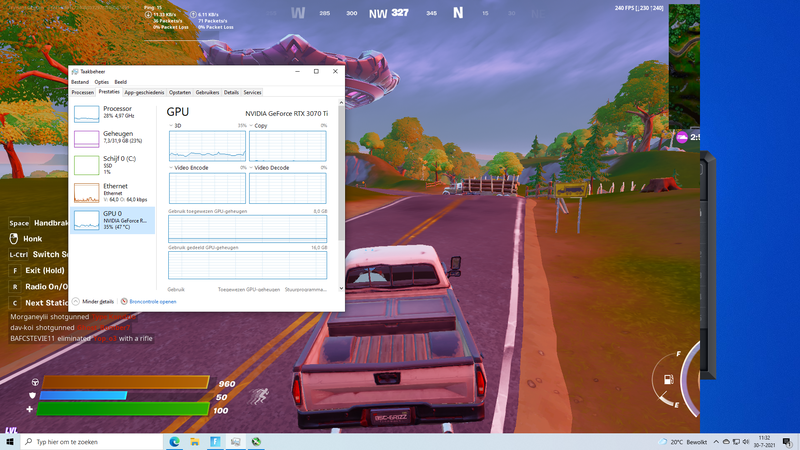This screenshot has width=800, height=450.
Task: Maximize the Taakbeheer window
Action: (x=316, y=71)
